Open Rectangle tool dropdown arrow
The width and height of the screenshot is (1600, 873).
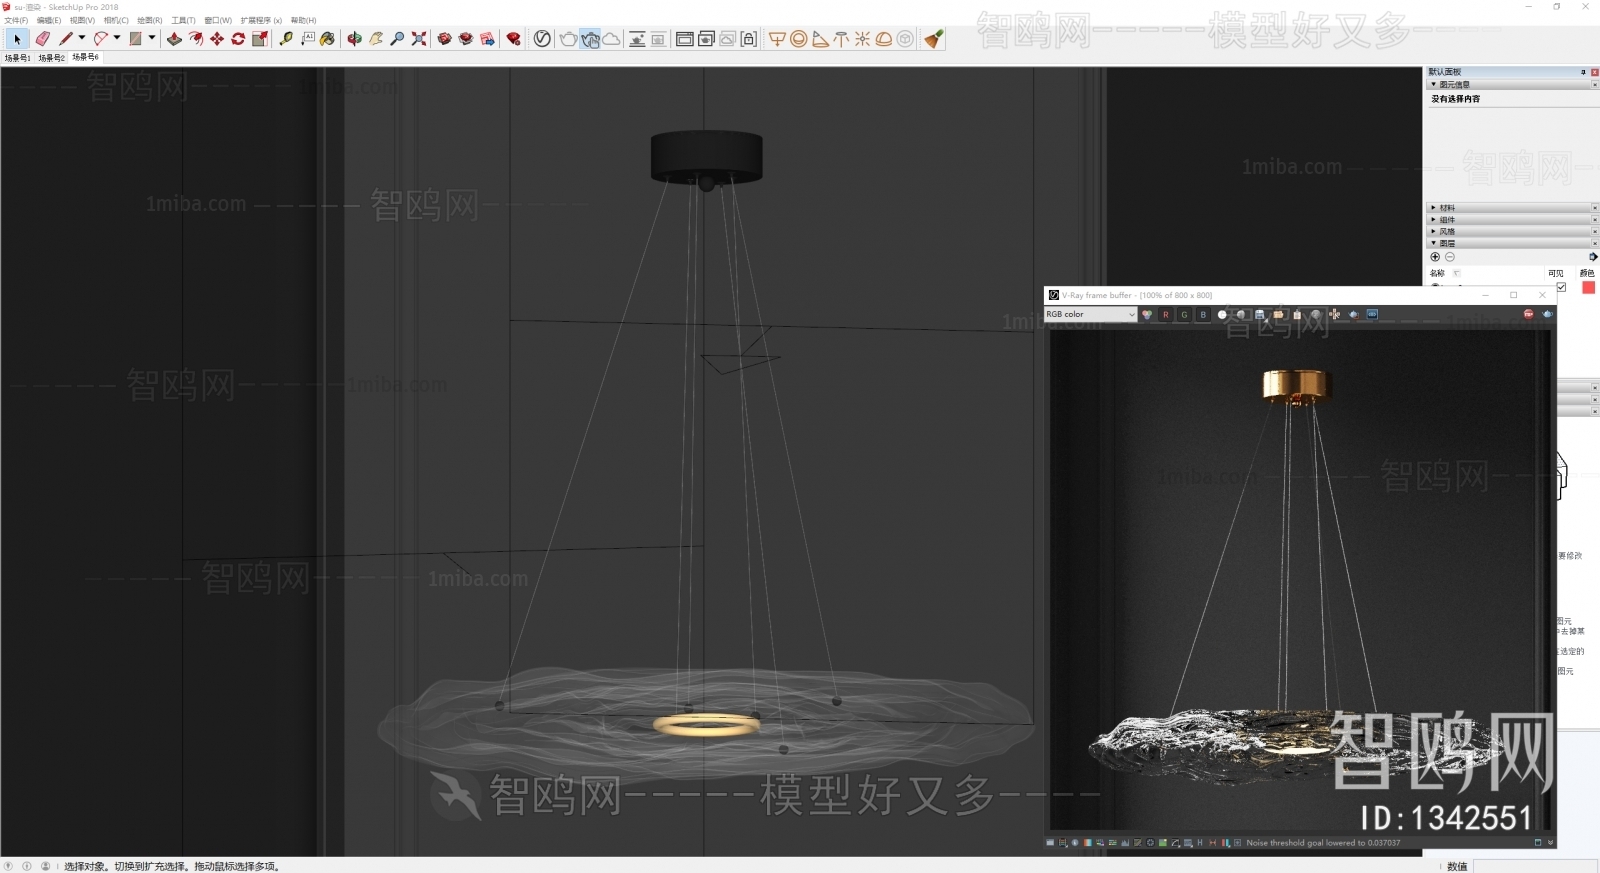tap(152, 38)
